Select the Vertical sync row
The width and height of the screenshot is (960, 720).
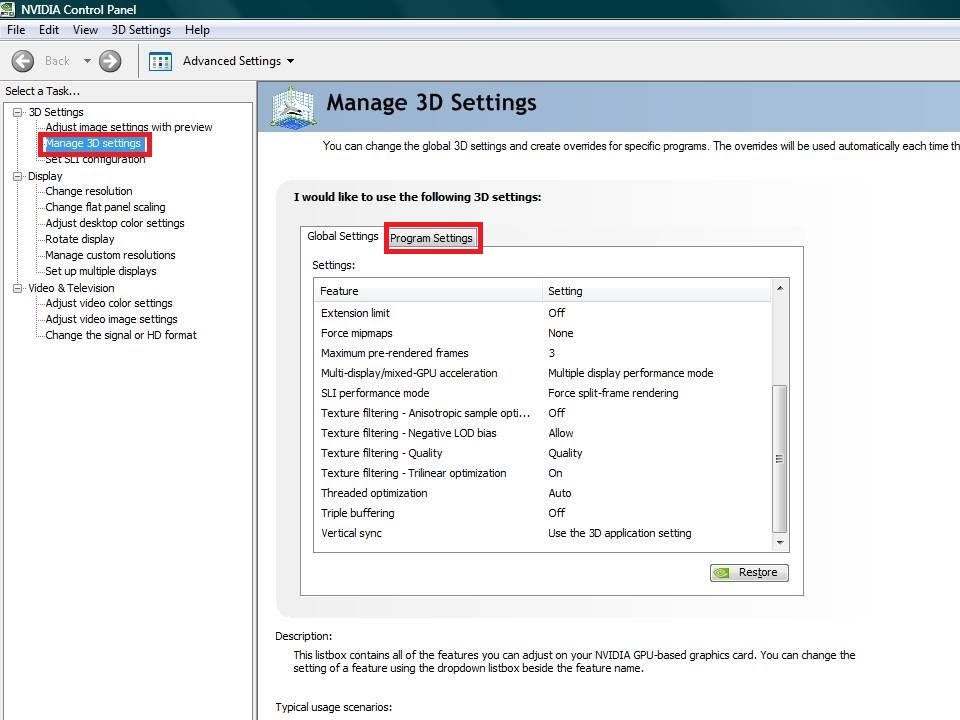coord(543,533)
